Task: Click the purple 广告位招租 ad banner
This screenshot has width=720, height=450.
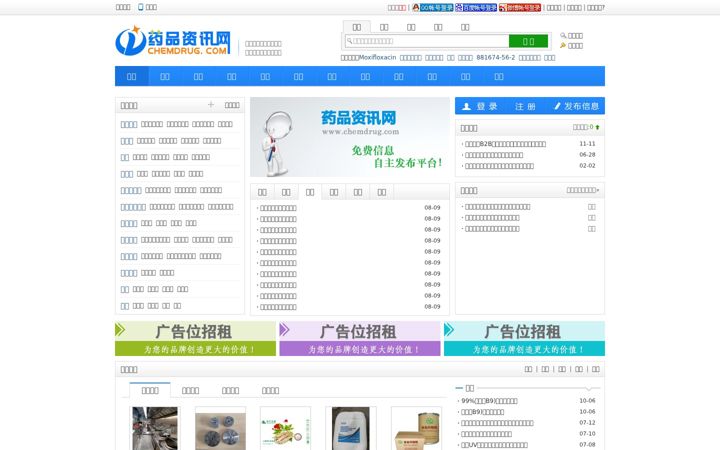Action: (360, 338)
